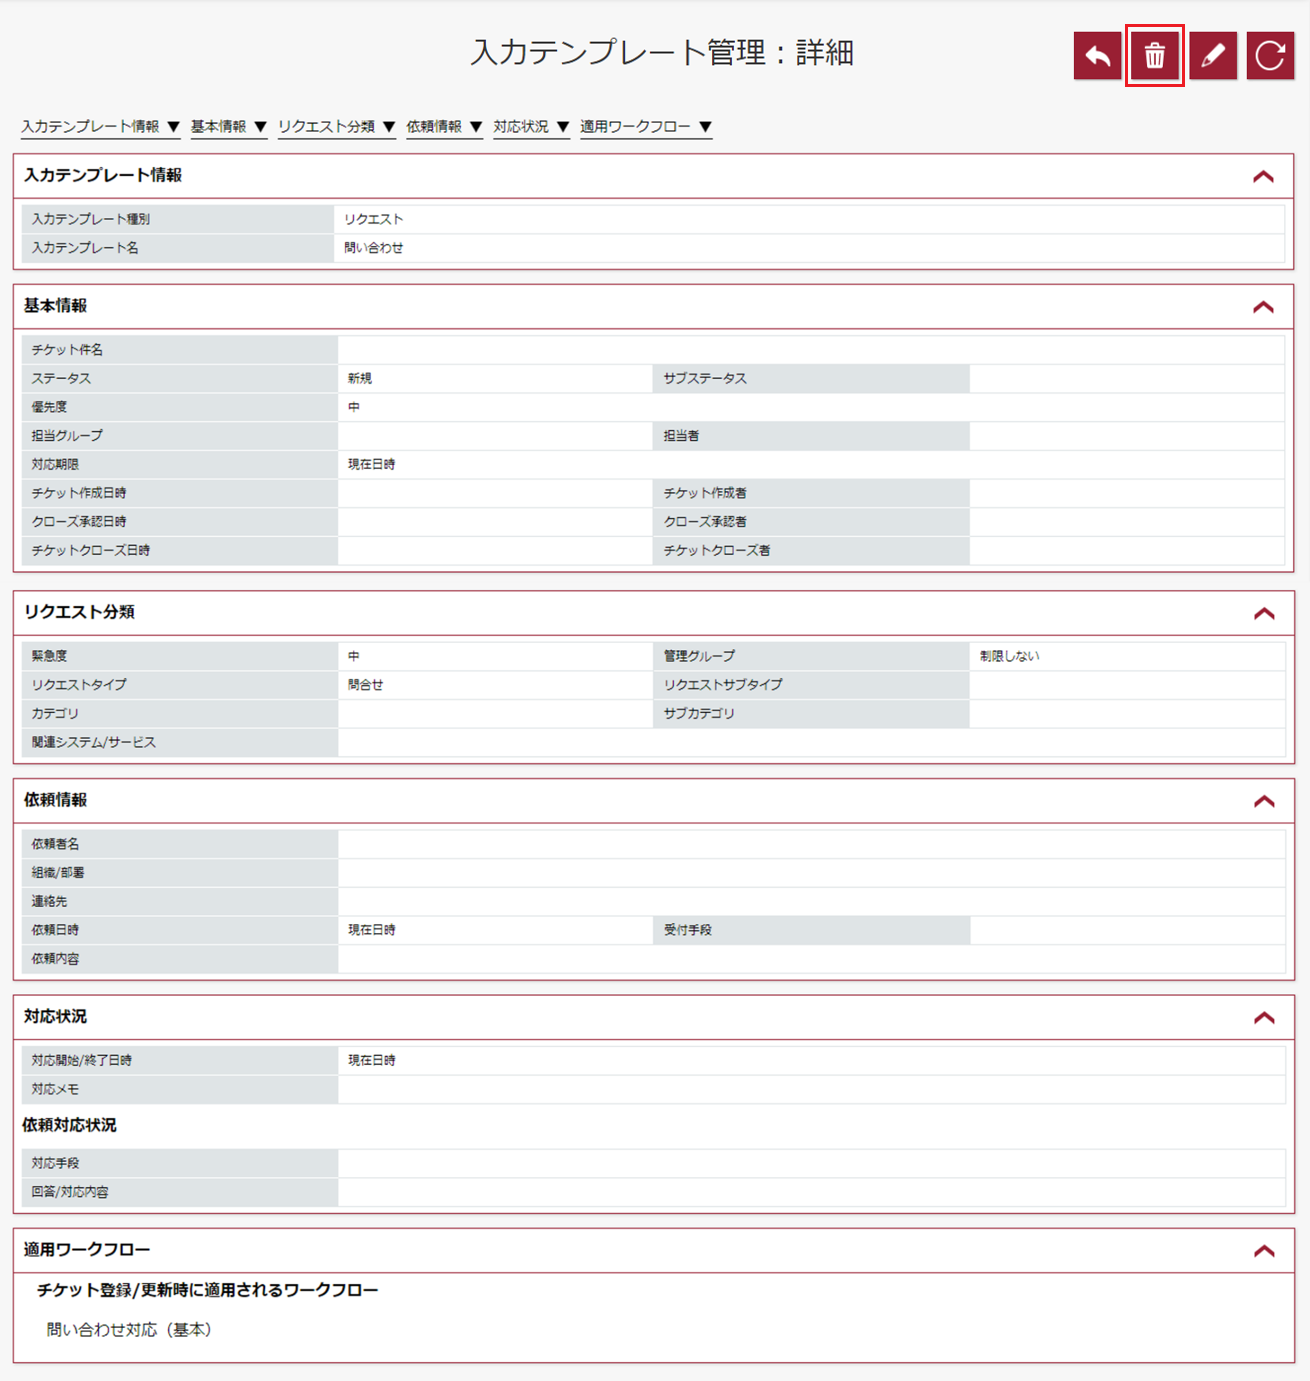Click the チケット作成日時 label
Image resolution: width=1310 pixels, height=1381 pixels.
point(79,493)
